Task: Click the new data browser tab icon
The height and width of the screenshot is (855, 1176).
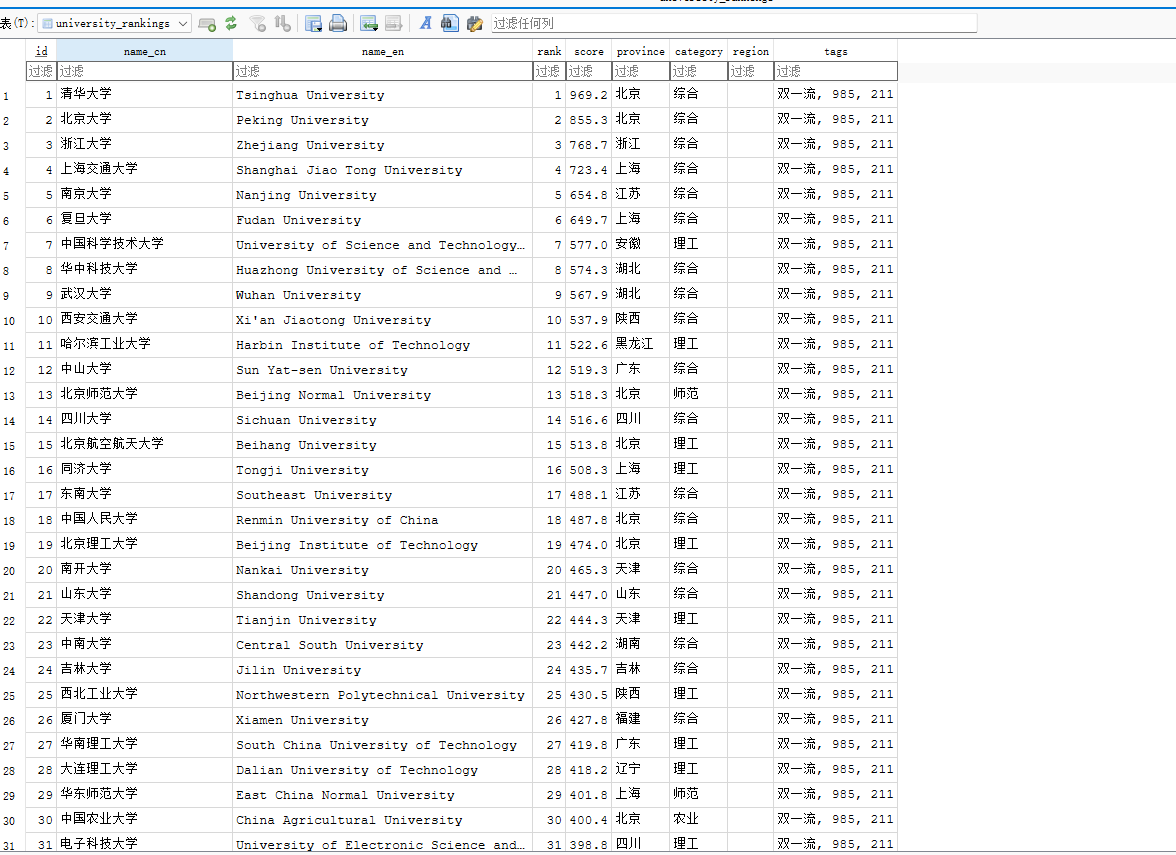Action: (207, 24)
